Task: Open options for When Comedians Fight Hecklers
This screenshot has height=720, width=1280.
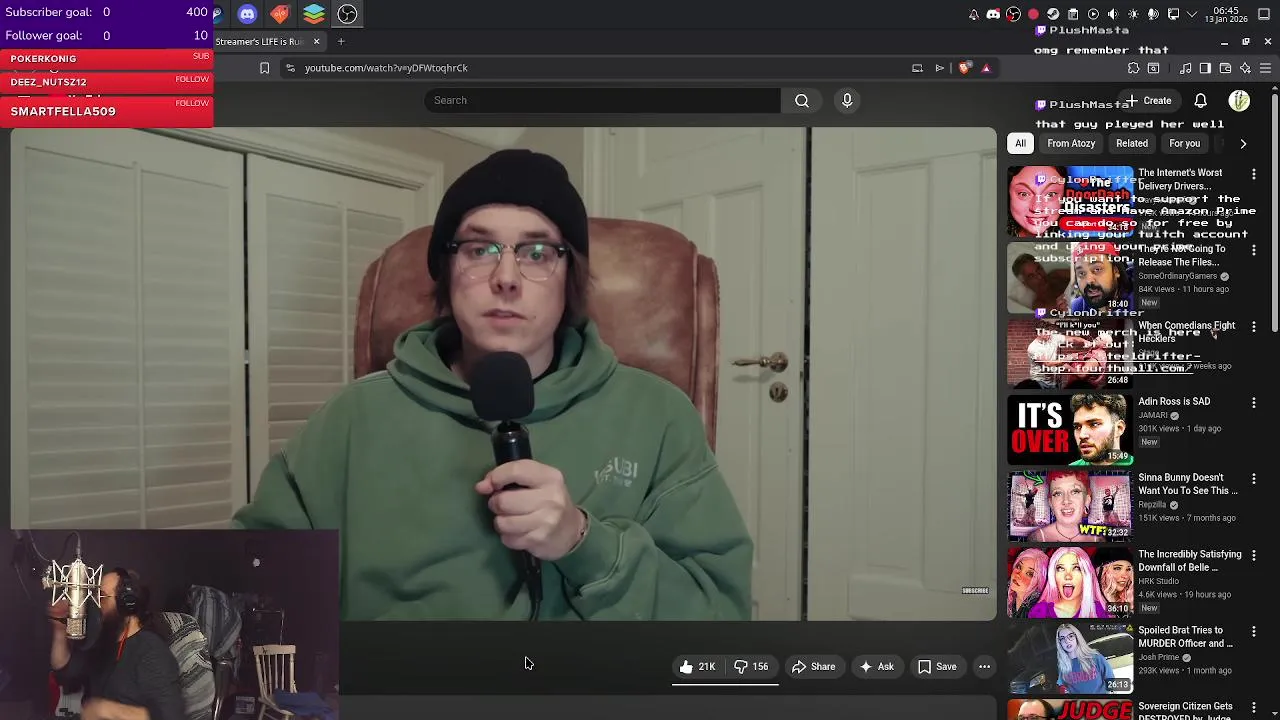Action: (1253, 327)
